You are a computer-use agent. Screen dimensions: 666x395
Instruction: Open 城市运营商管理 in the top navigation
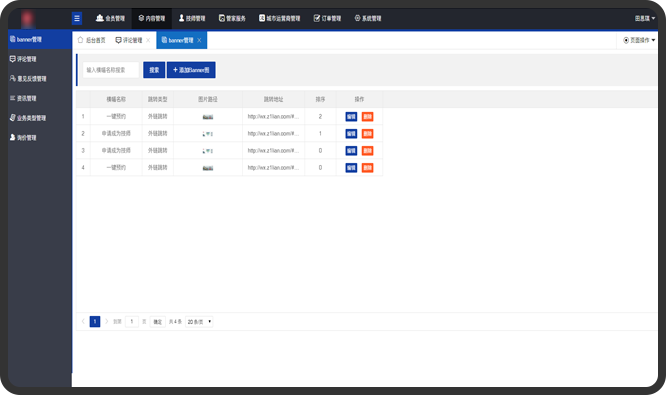[x=280, y=18]
